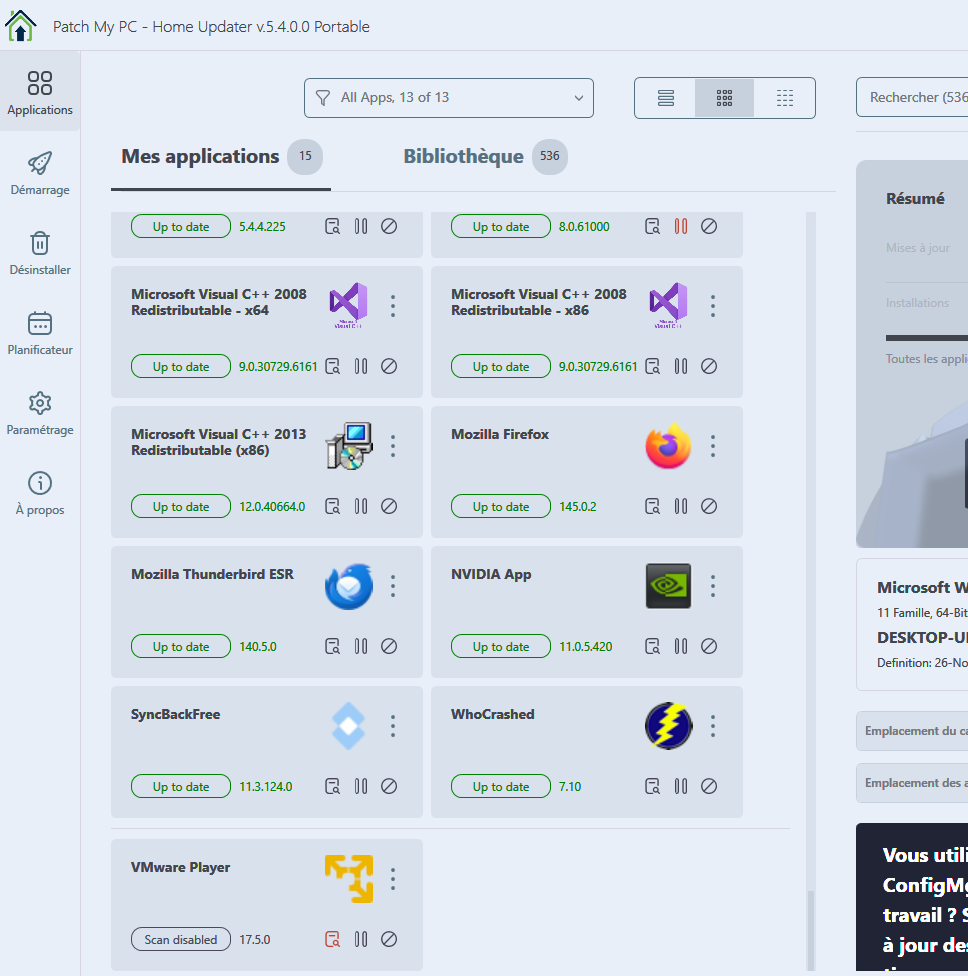Click version text 145.0.2 for Firefox
968x976 pixels.
tap(578, 507)
